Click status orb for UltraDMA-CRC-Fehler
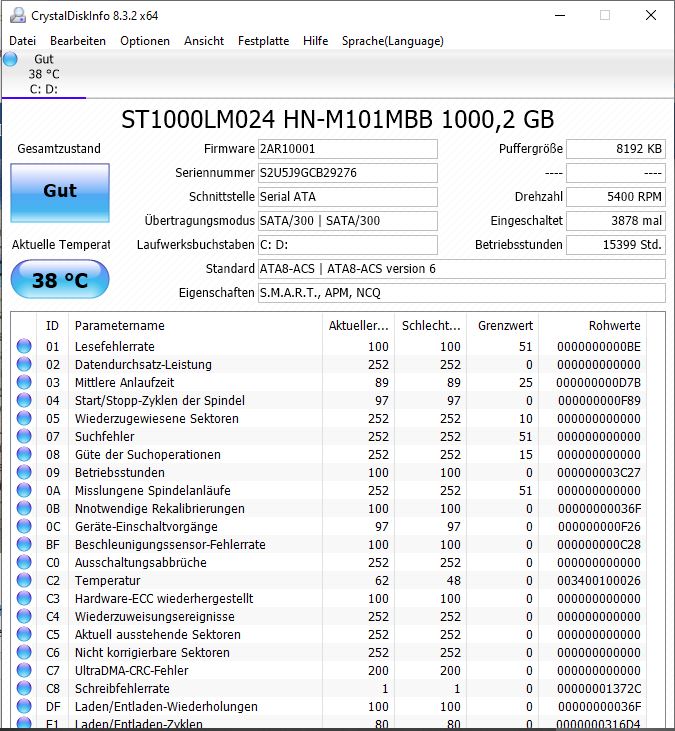This screenshot has height=731, width=675. click(24, 670)
